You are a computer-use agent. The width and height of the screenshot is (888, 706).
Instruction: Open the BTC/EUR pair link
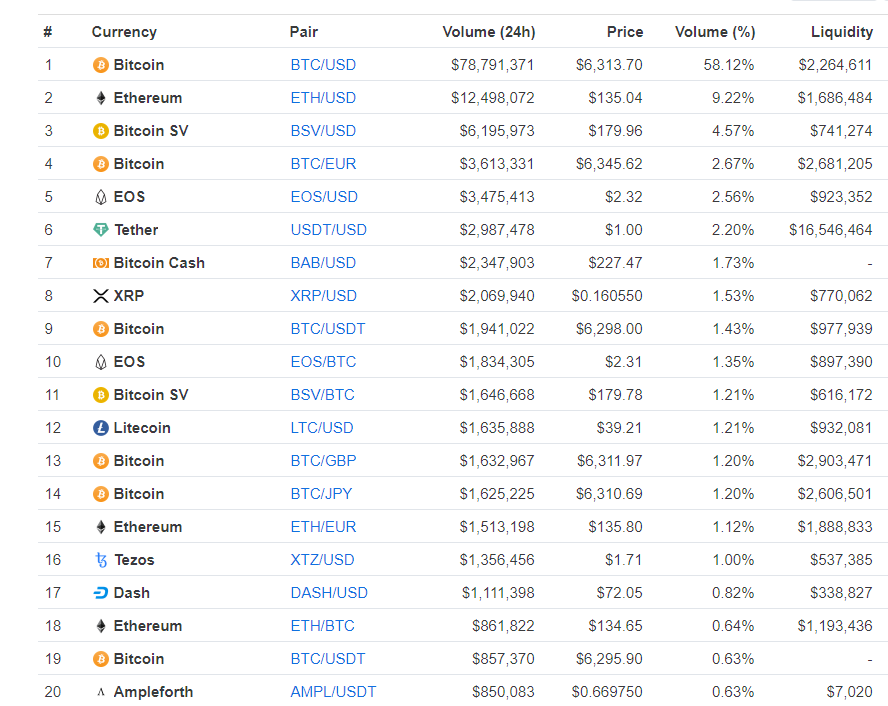323,164
